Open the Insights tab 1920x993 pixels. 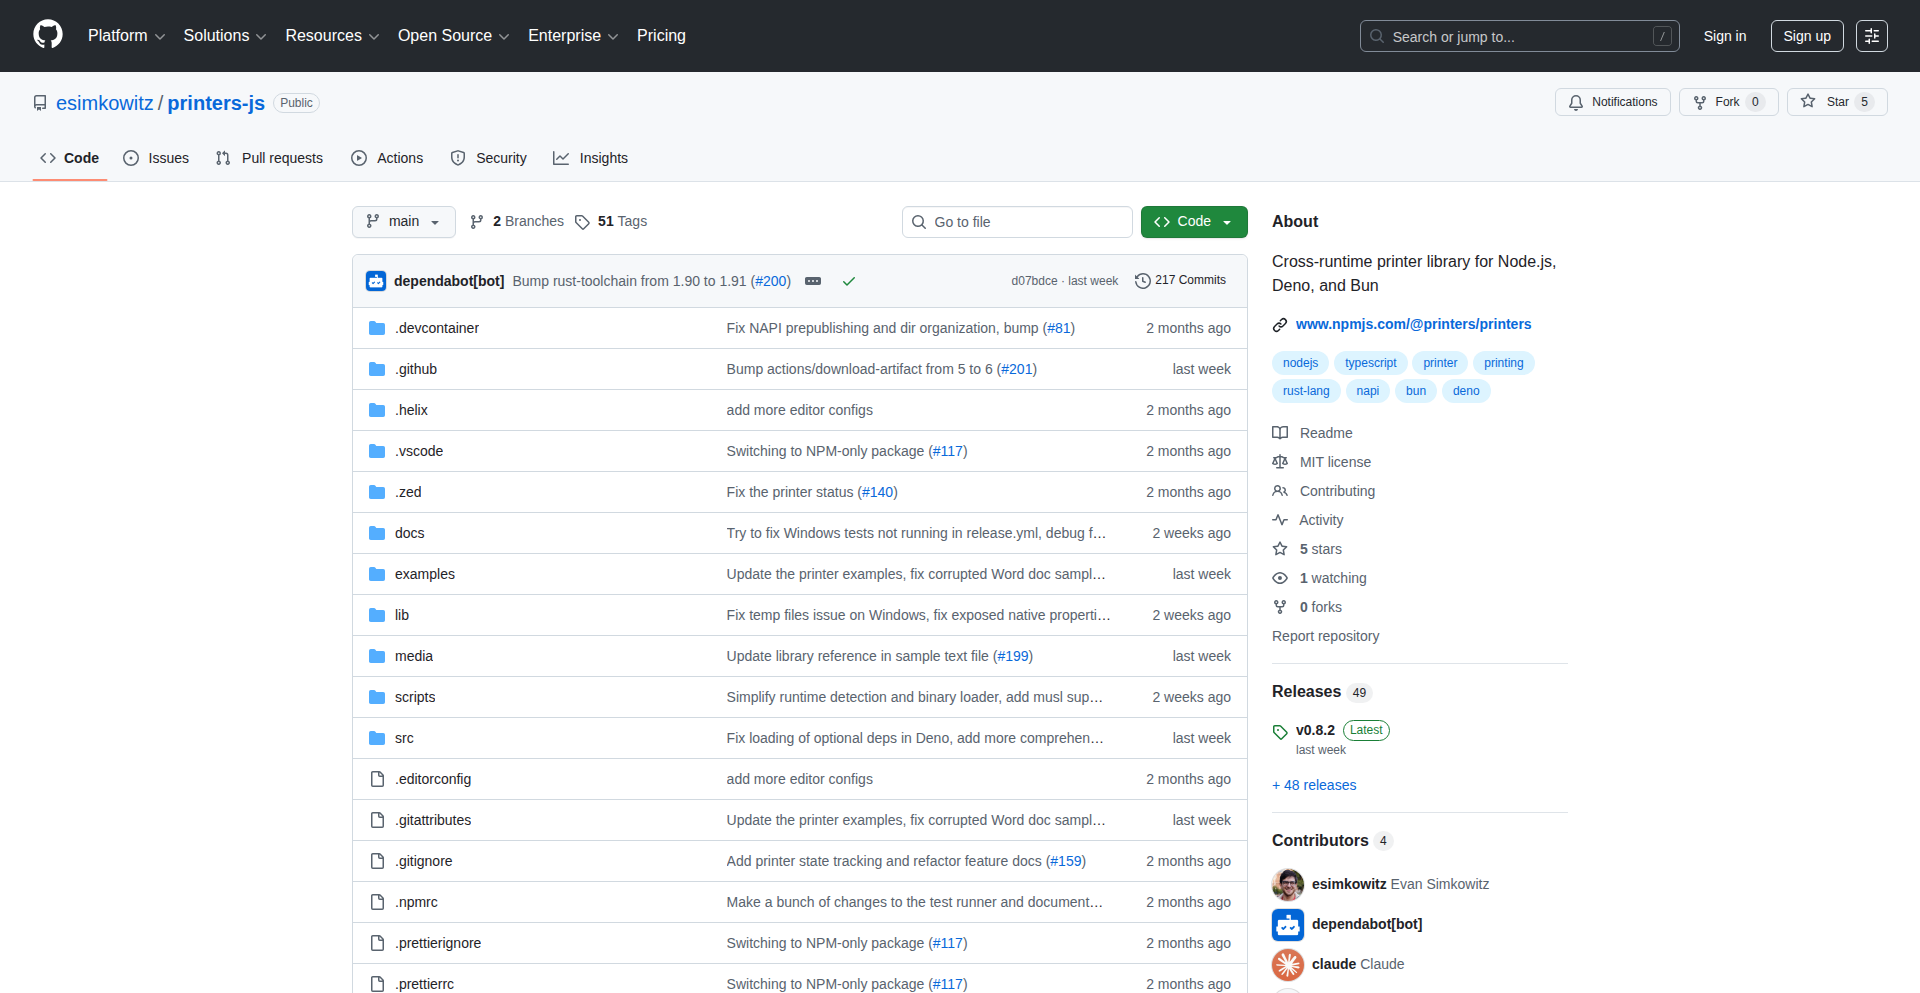[x=591, y=157]
